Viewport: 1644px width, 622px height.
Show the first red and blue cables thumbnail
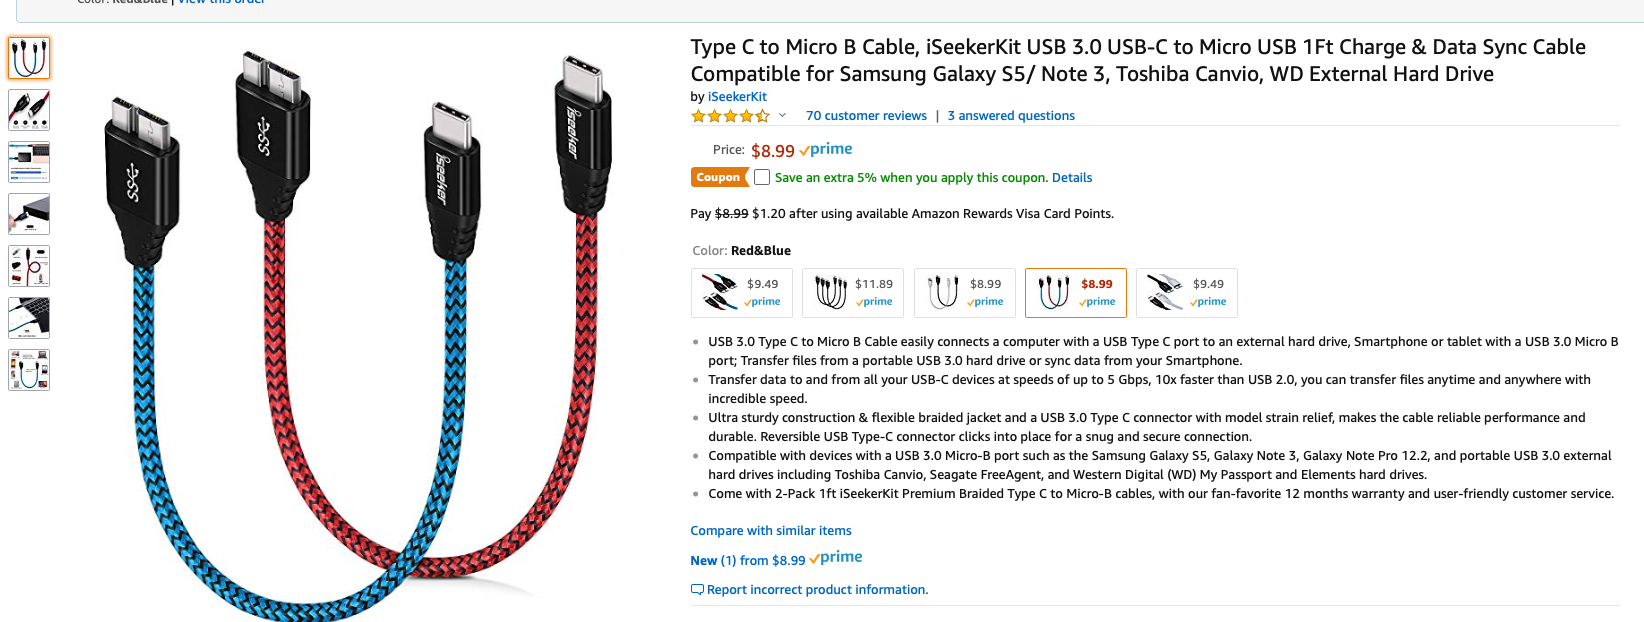(x=29, y=58)
